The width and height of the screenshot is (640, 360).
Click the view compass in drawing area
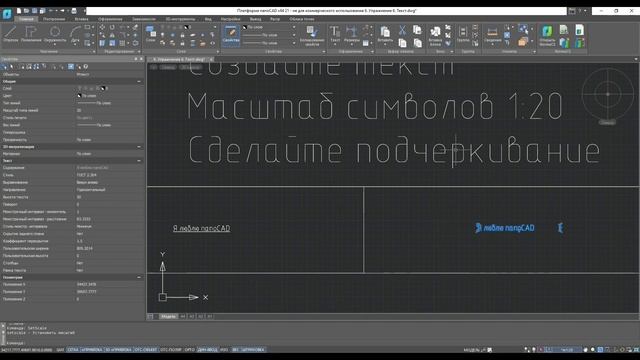click(608, 94)
